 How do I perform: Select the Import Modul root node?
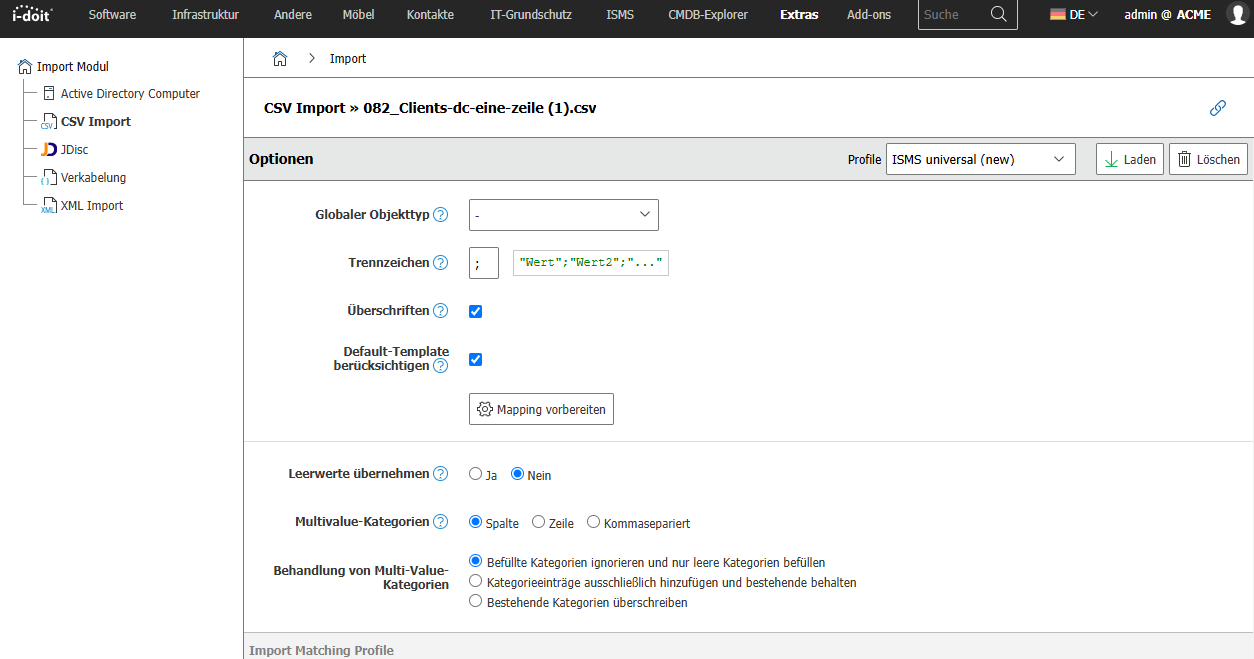click(73, 67)
